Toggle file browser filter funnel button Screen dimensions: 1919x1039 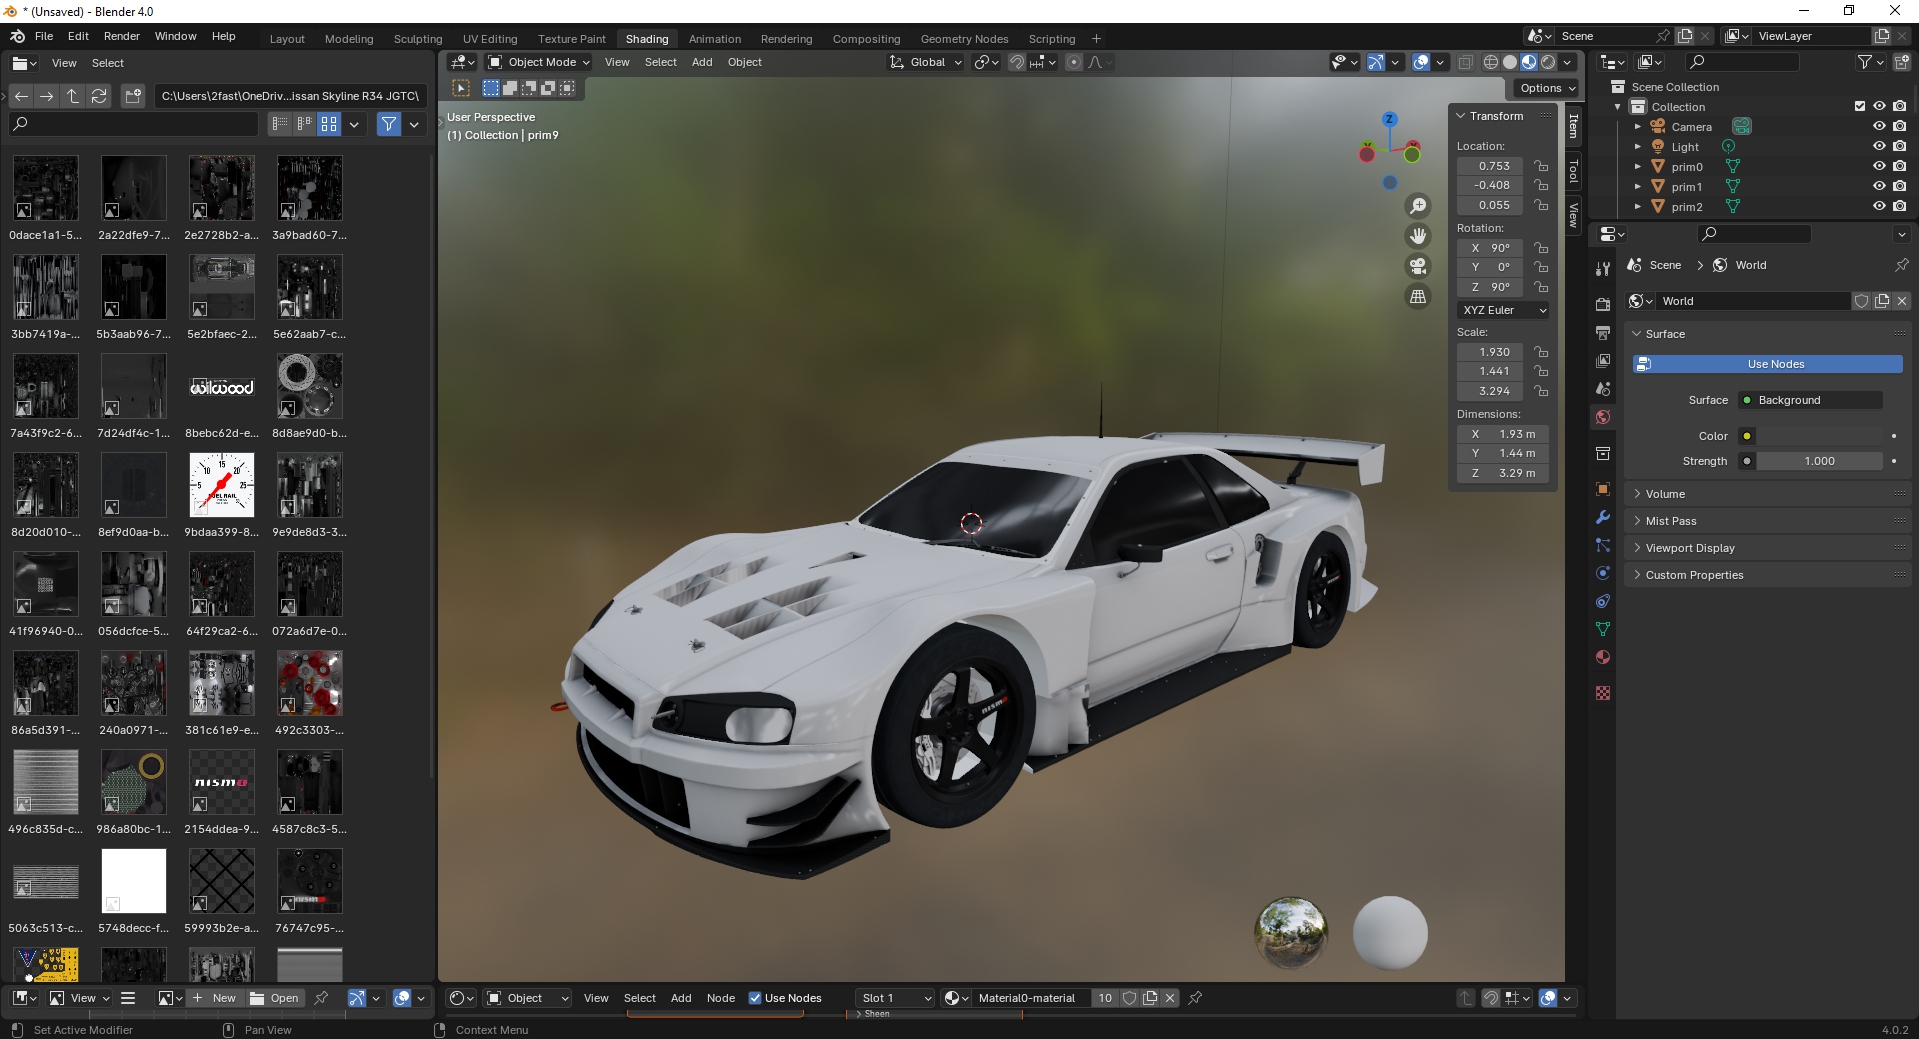(388, 124)
